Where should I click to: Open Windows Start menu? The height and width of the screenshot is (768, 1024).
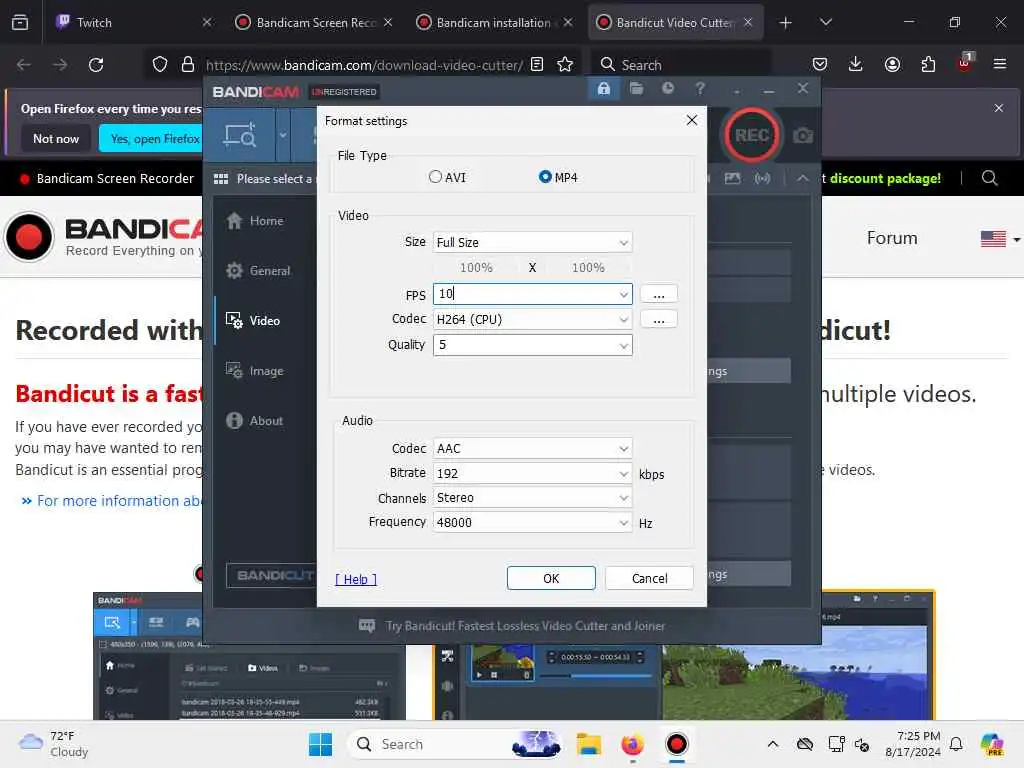click(x=320, y=744)
